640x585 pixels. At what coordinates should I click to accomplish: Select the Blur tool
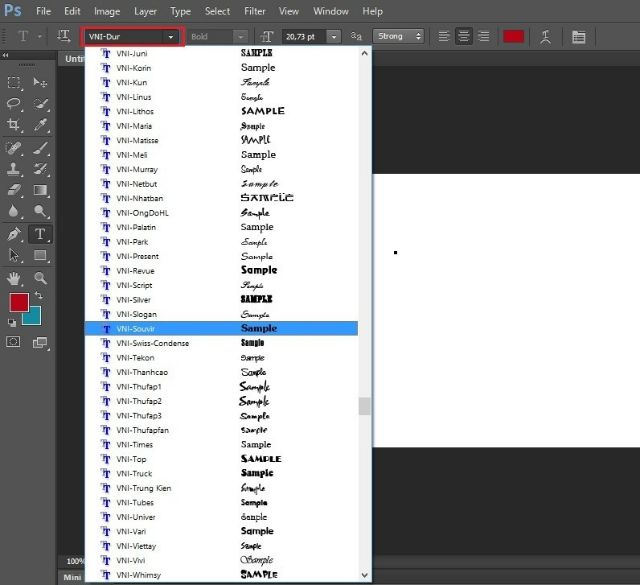click(14, 211)
